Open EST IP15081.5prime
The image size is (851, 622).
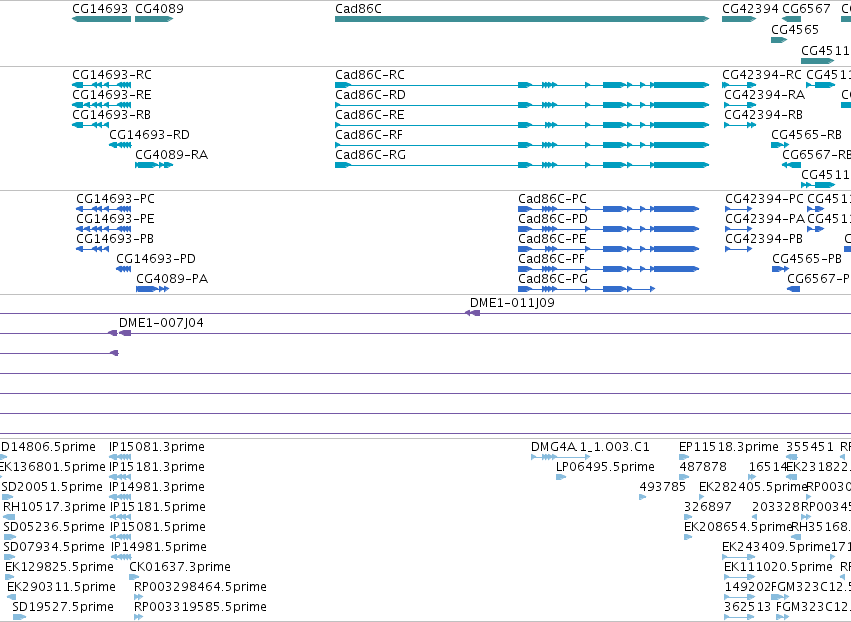(x=158, y=527)
